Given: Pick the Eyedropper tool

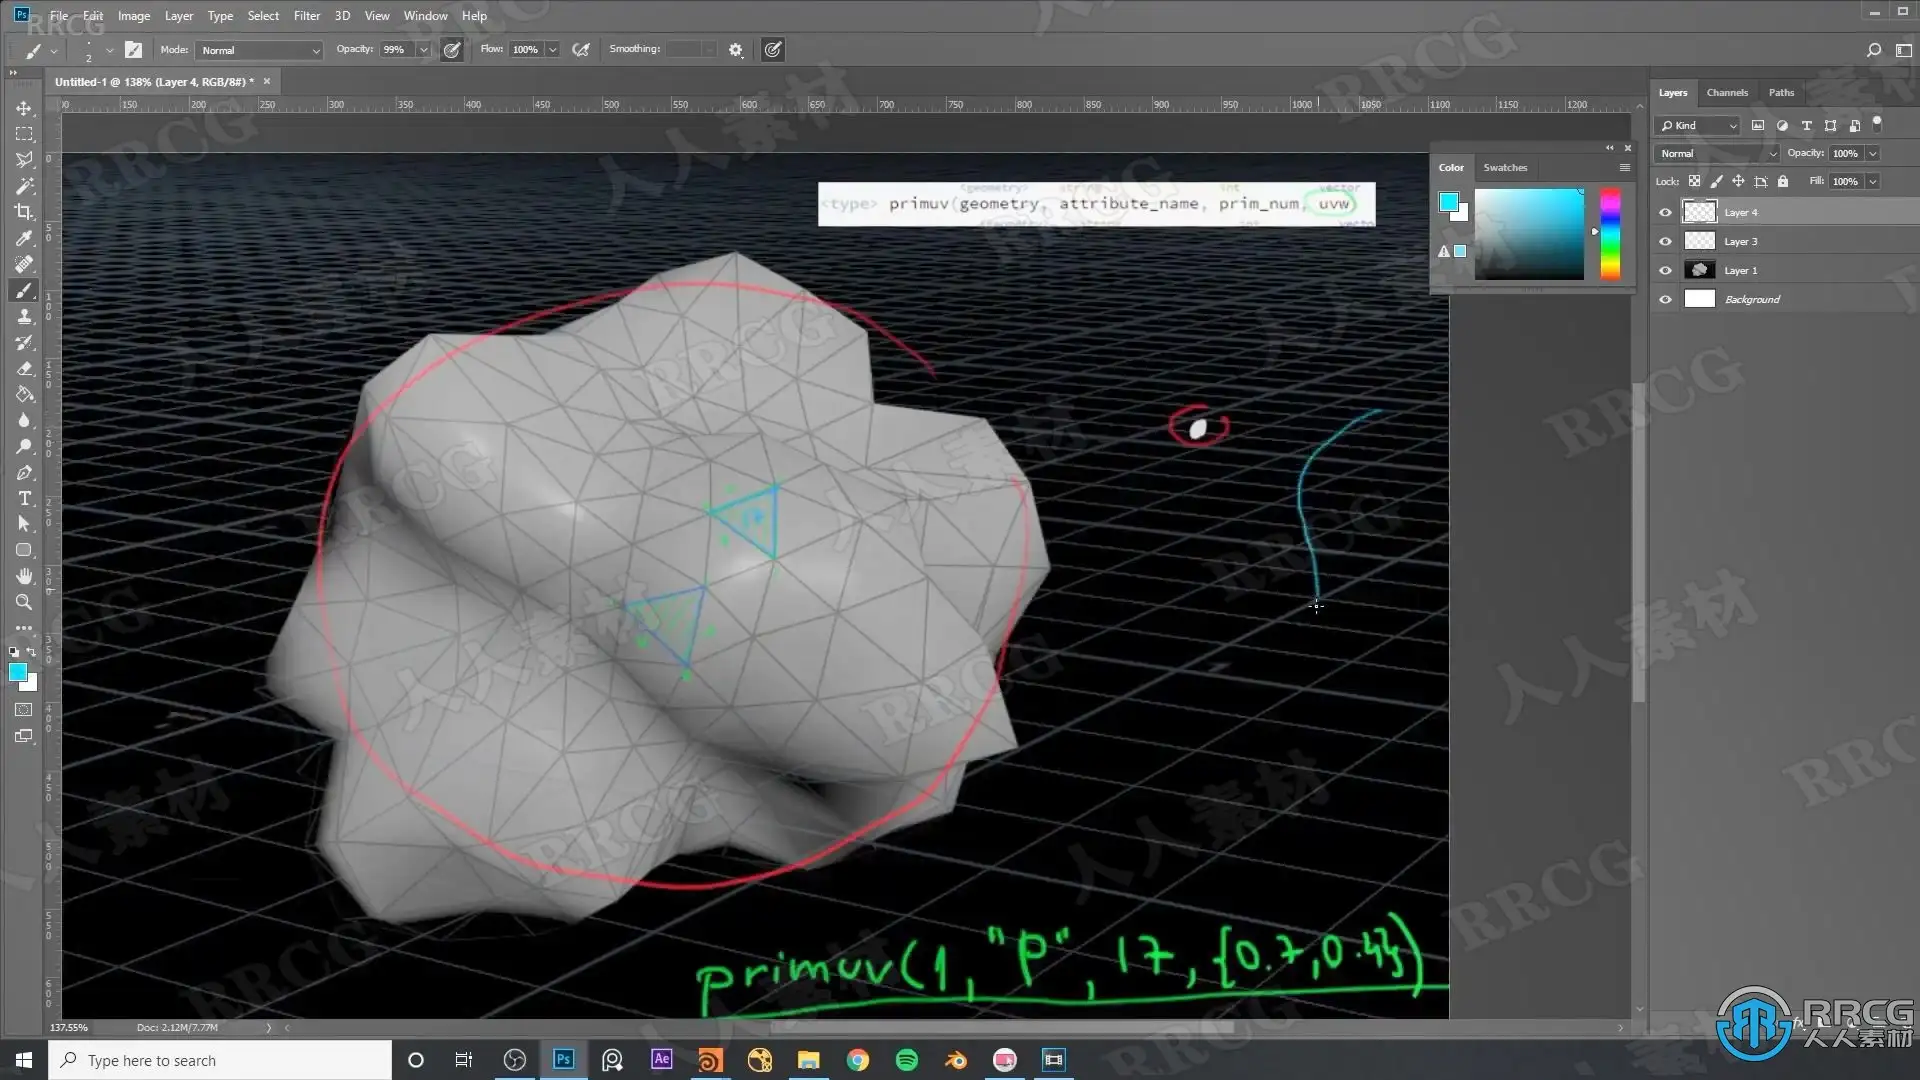Looking at the screenshot, I should [x=24, y=238].
